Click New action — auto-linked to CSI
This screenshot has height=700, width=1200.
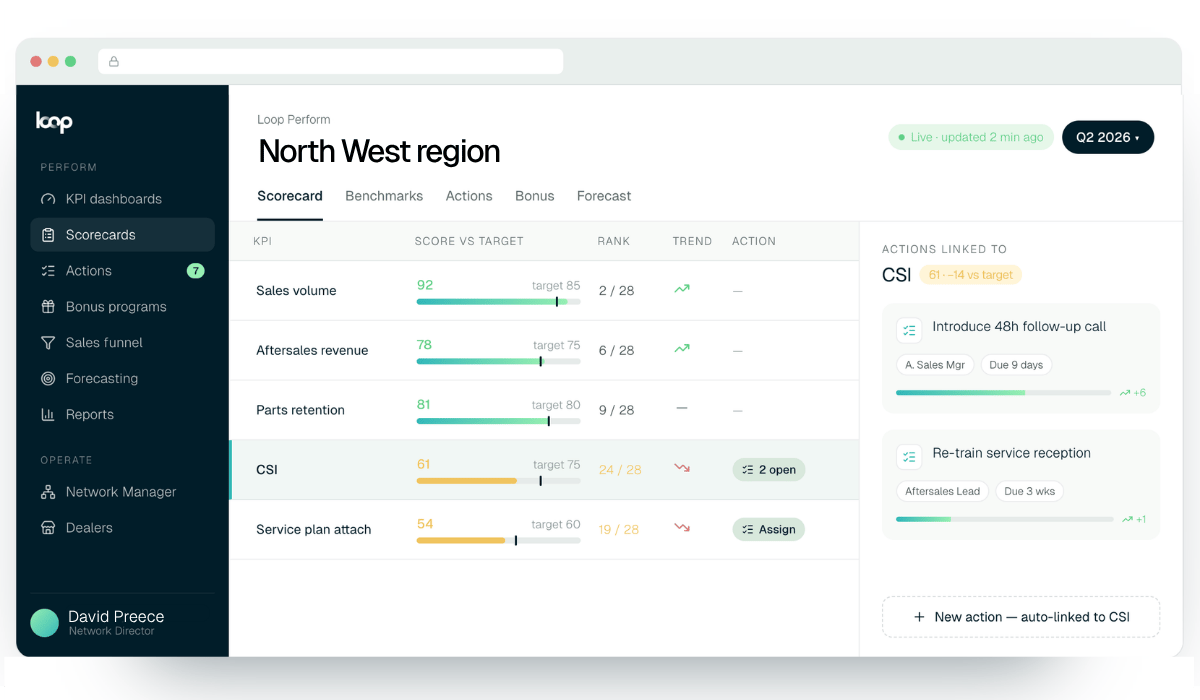click(x=1021, y=617)
